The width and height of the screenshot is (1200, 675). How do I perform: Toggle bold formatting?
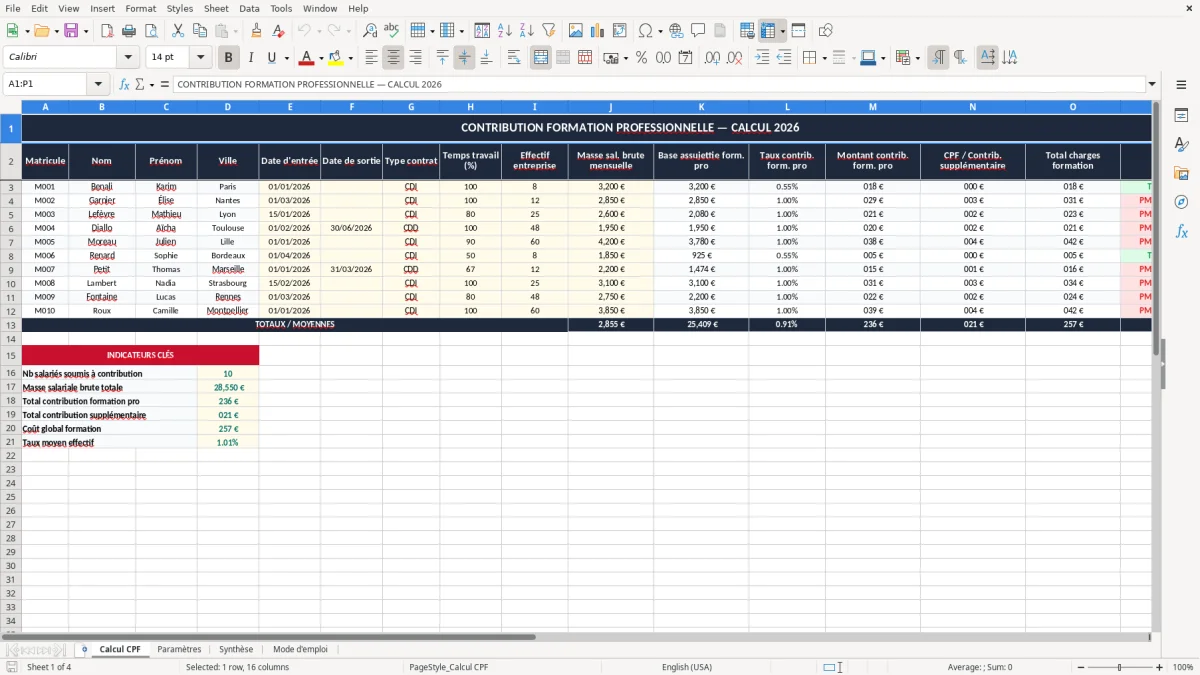coord(228,58)
